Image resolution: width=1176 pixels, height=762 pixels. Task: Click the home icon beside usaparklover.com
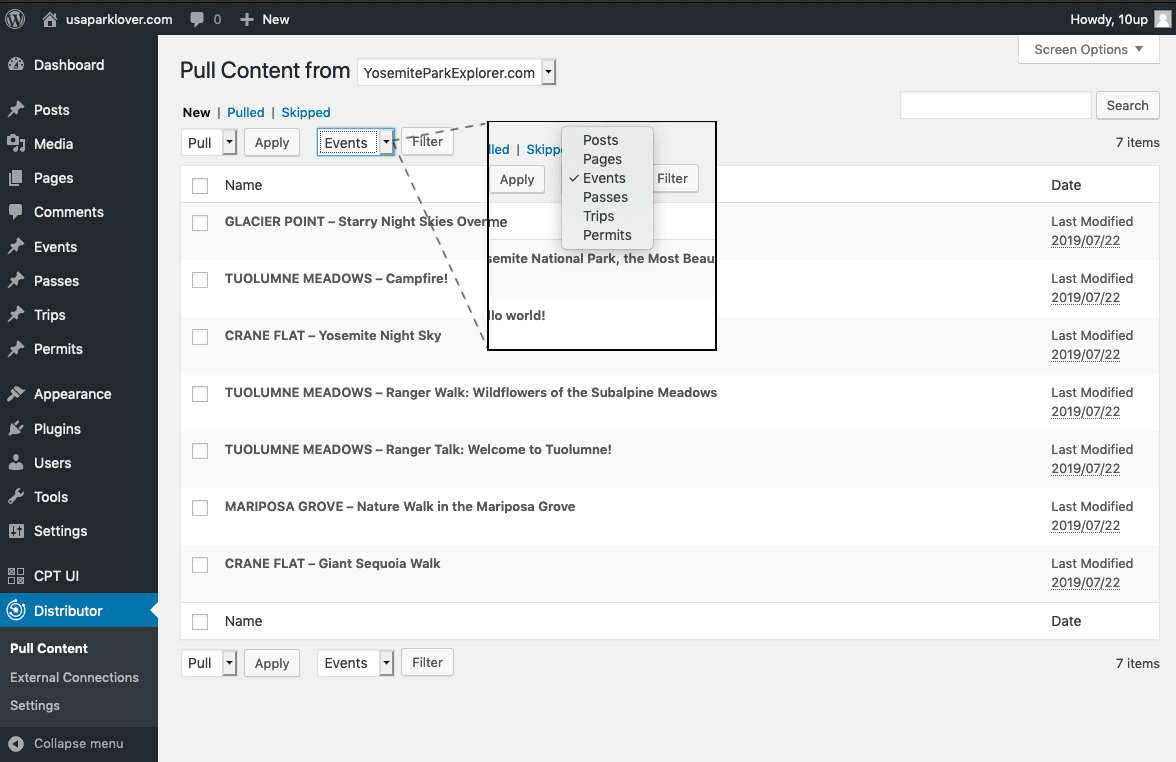50,20
